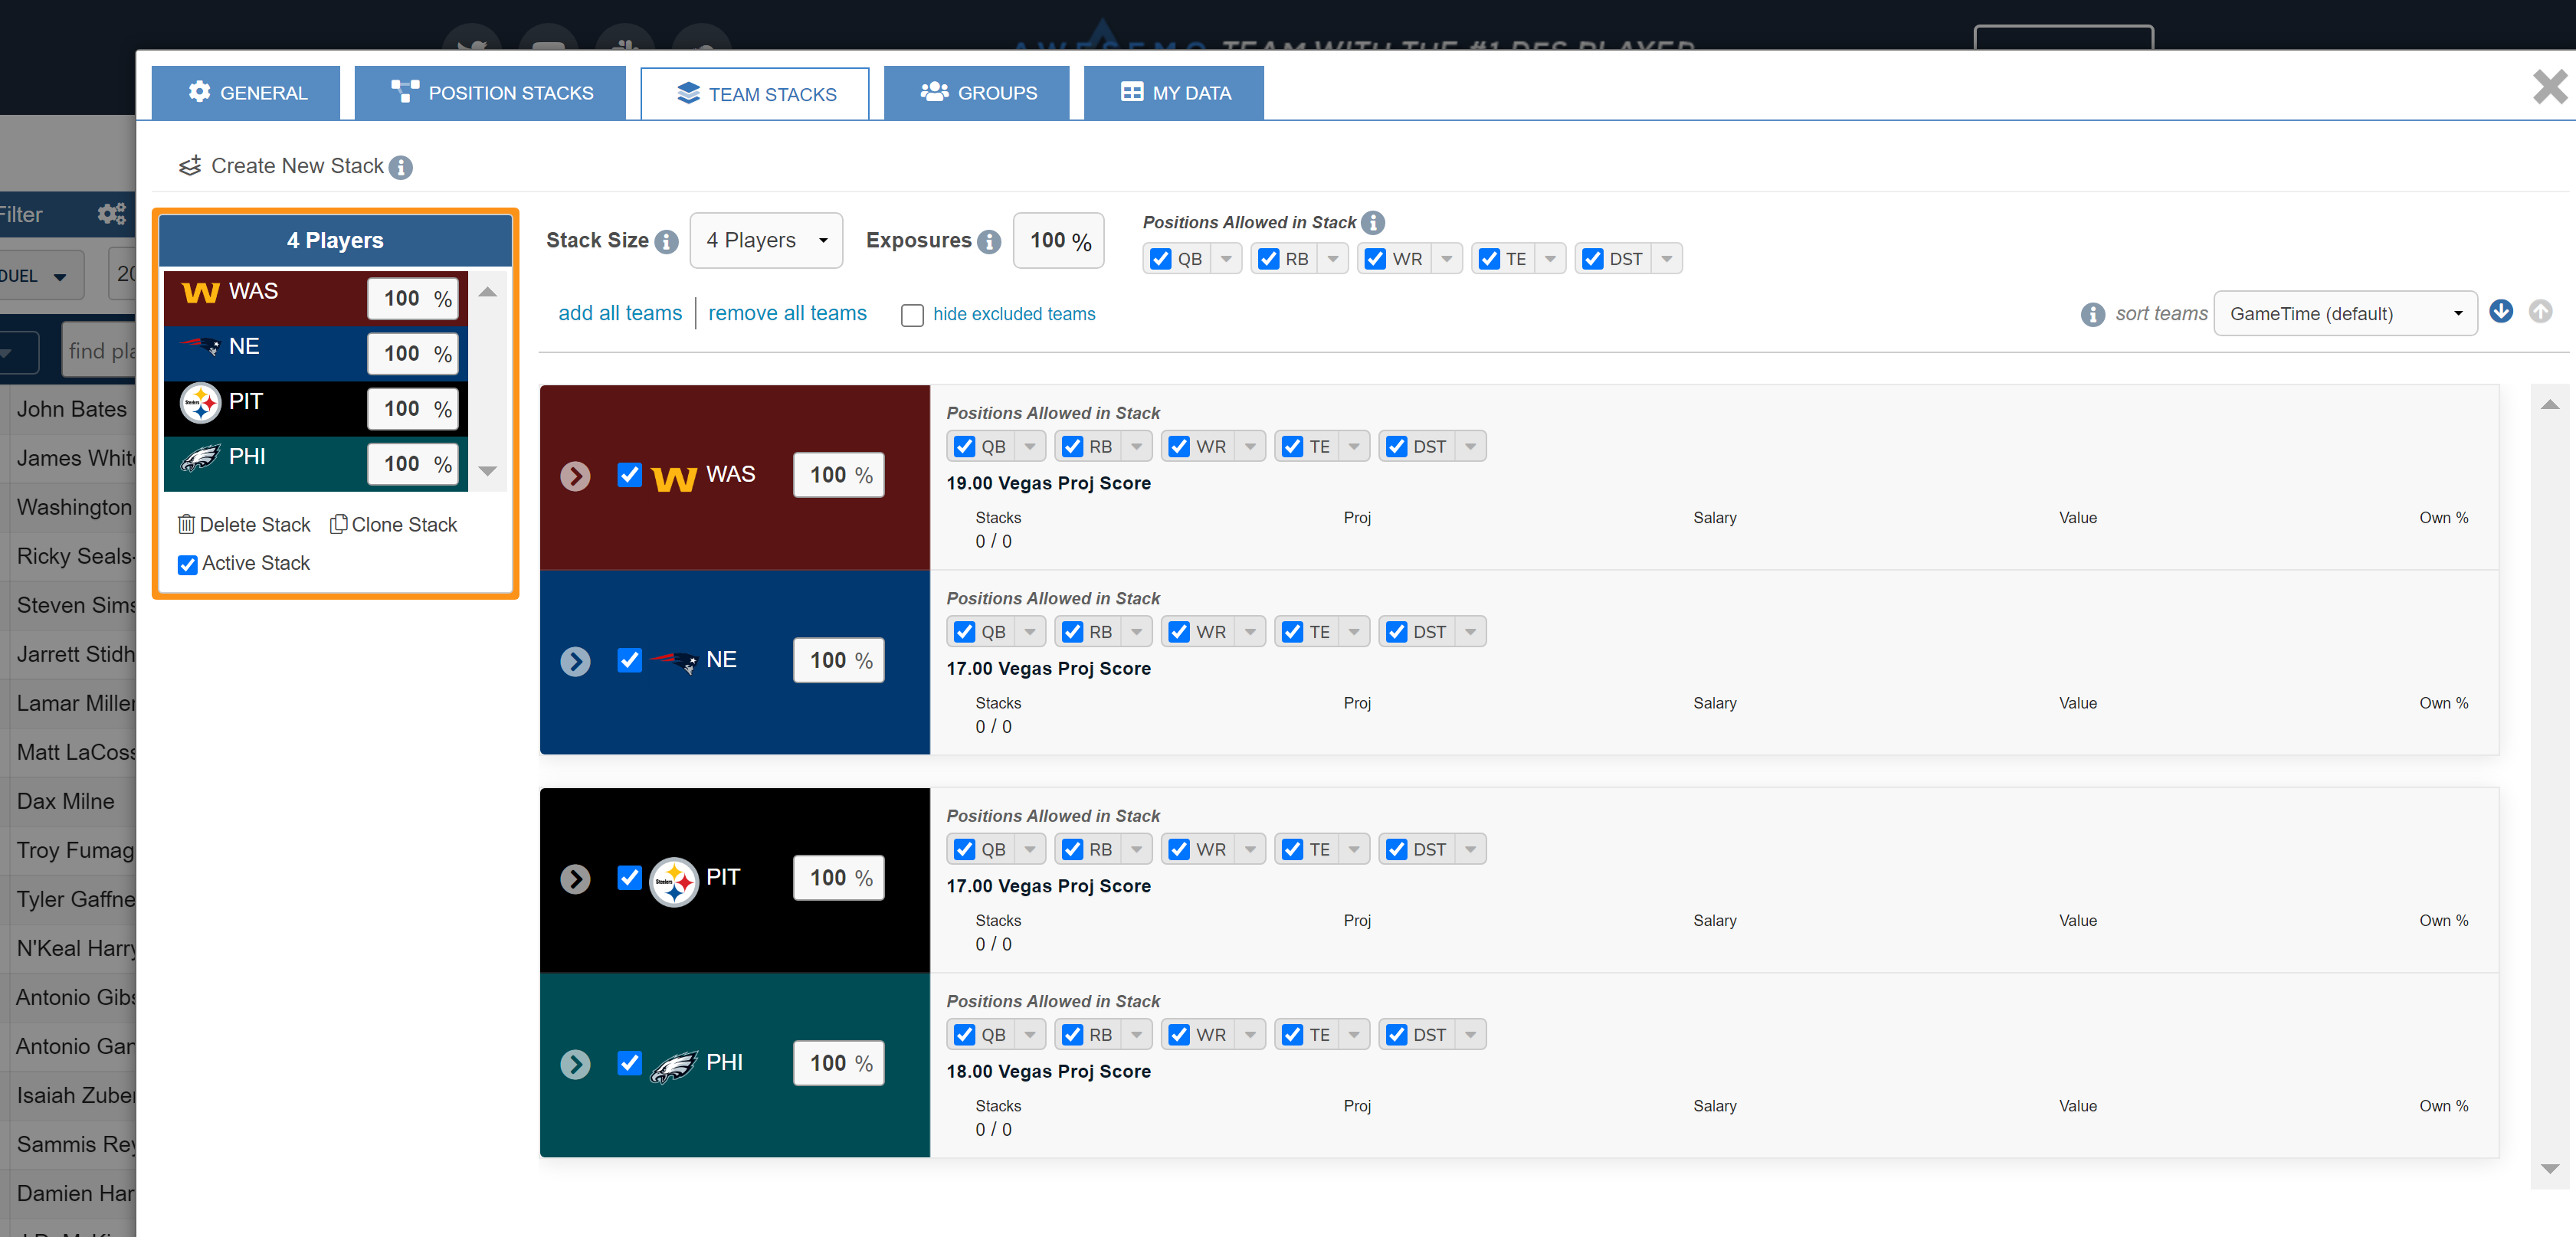
Task: Expand the PIT team row arrow icon
Action: point(575,879)
